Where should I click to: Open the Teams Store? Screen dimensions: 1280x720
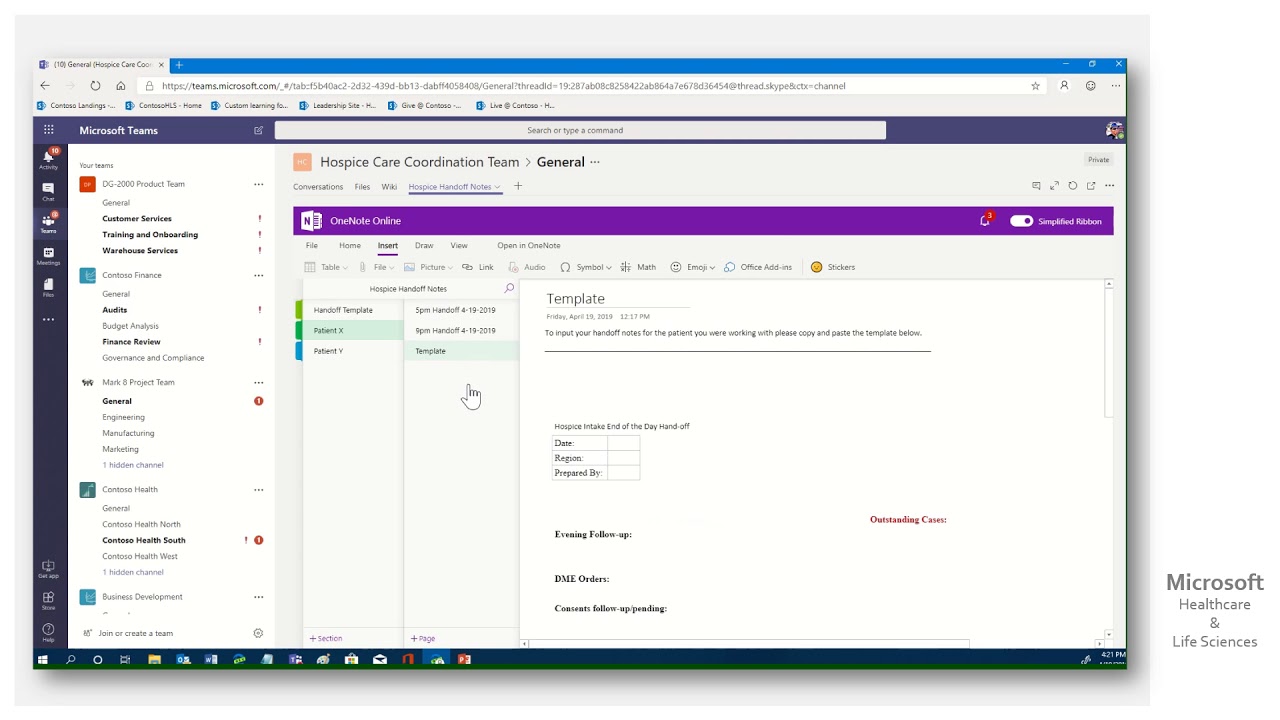(x=48, y=600)
